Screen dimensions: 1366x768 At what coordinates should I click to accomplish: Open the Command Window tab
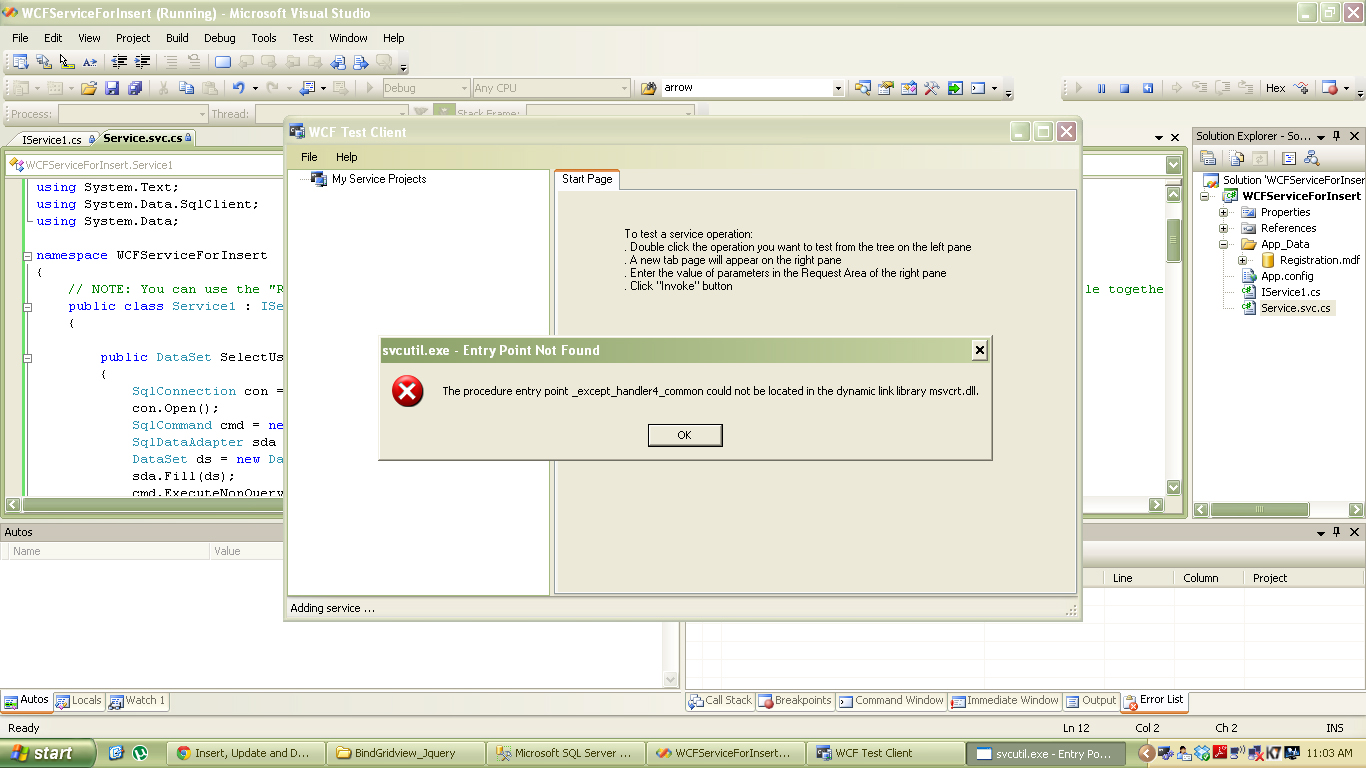pos(891,701)
